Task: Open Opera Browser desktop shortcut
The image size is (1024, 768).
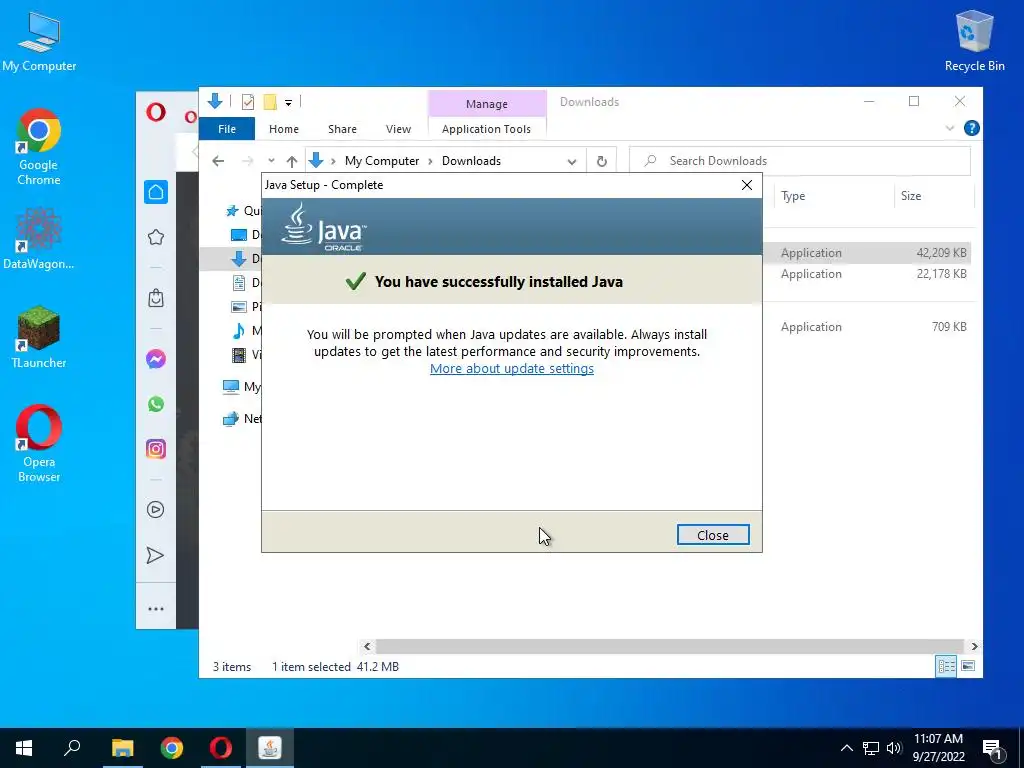Action: click(x=39, y=444)
